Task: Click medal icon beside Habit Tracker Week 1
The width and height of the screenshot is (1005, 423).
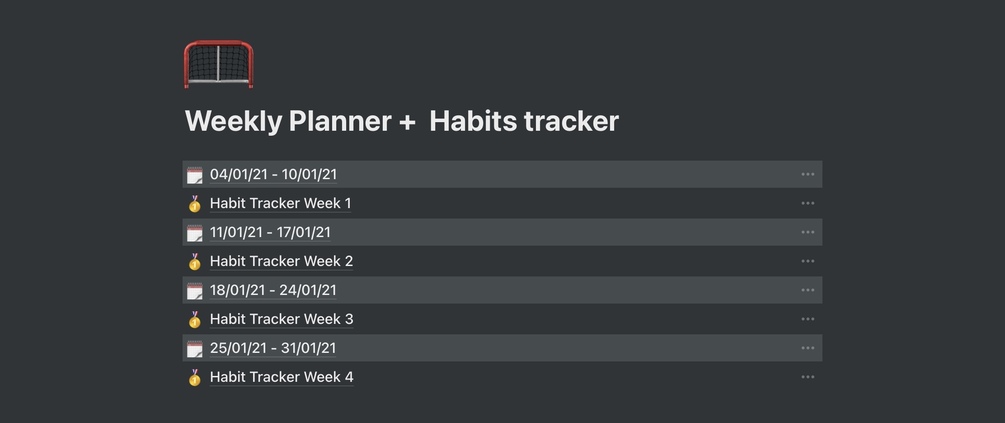Action: coord(195,204)
